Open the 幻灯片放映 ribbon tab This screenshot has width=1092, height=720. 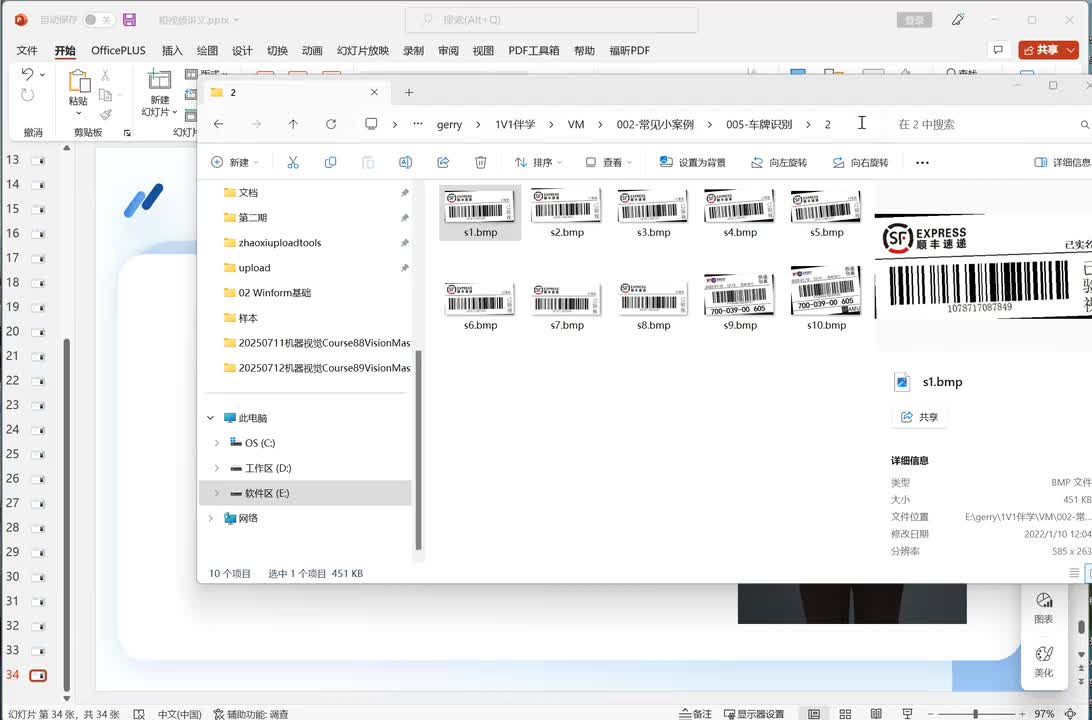point(363,50)
